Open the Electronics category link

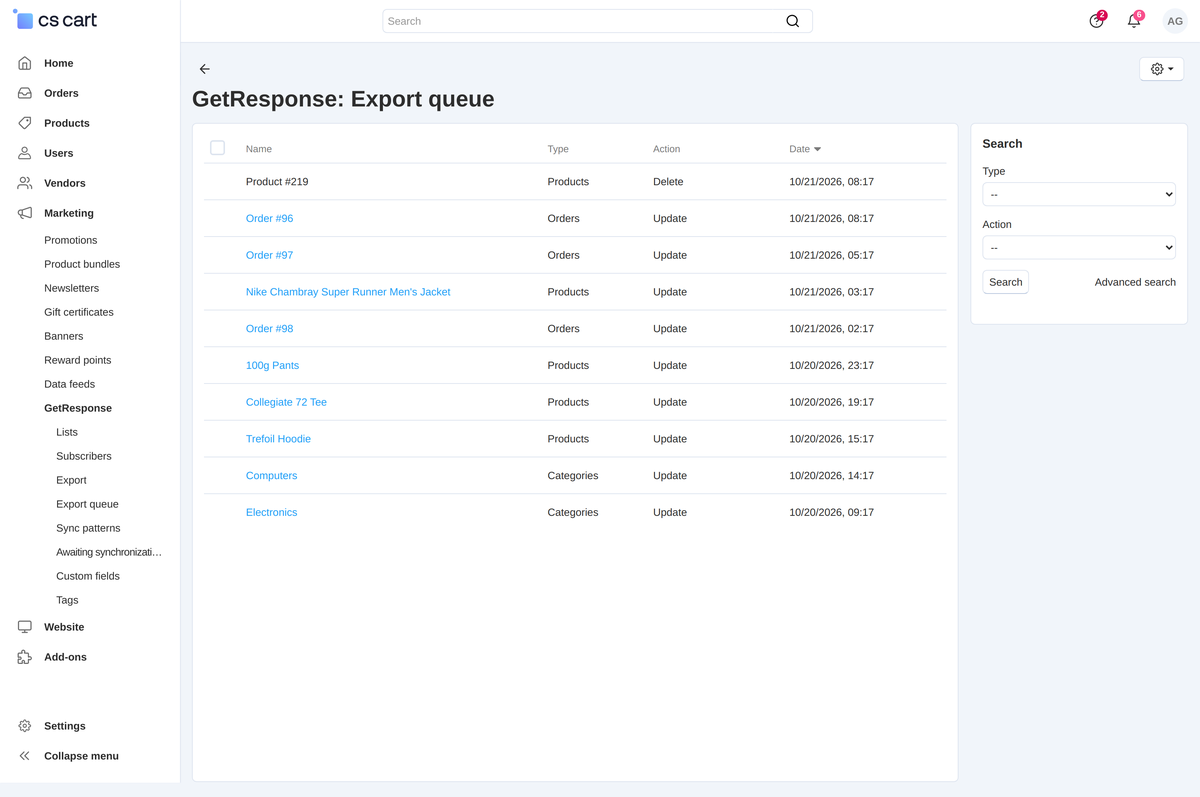271,512
